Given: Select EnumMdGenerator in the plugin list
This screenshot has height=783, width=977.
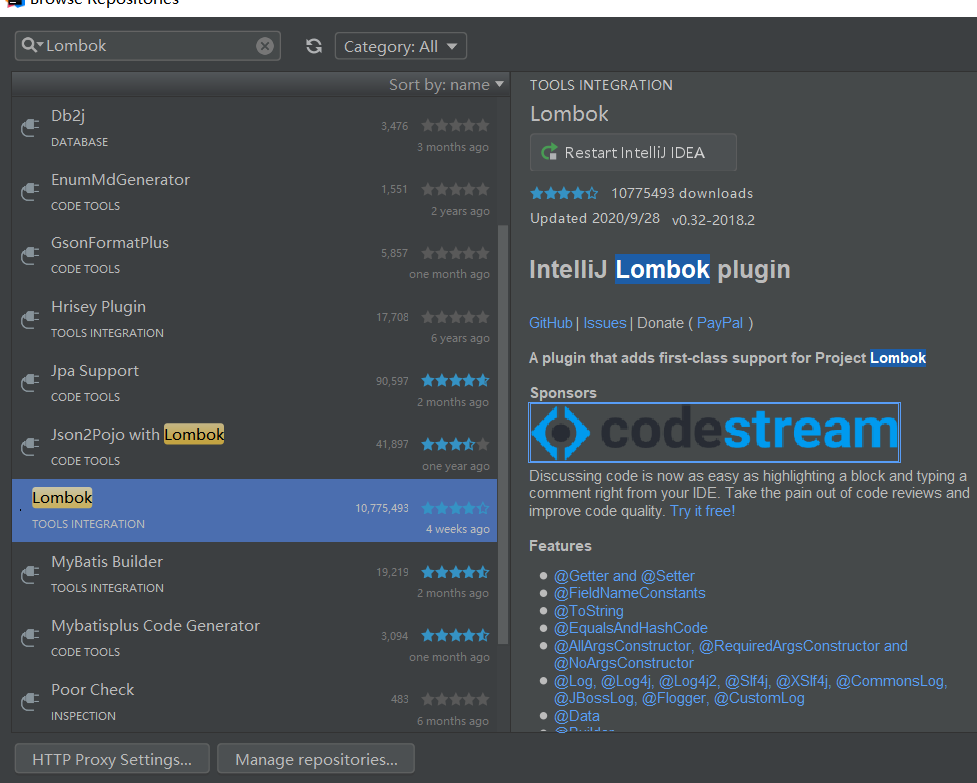Looking at the screenshot, I should click(254, 192).
